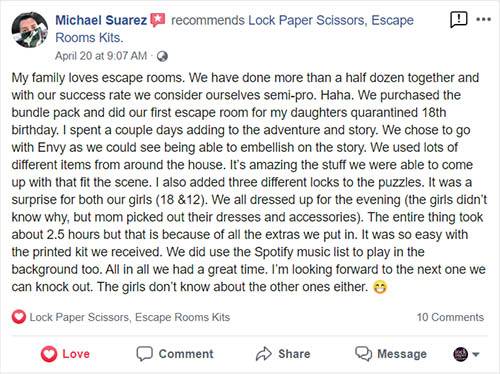The height and width of the screenshot is (374, 500).
Task: Click the public globe privacy icon
Action: coord(162,56)
